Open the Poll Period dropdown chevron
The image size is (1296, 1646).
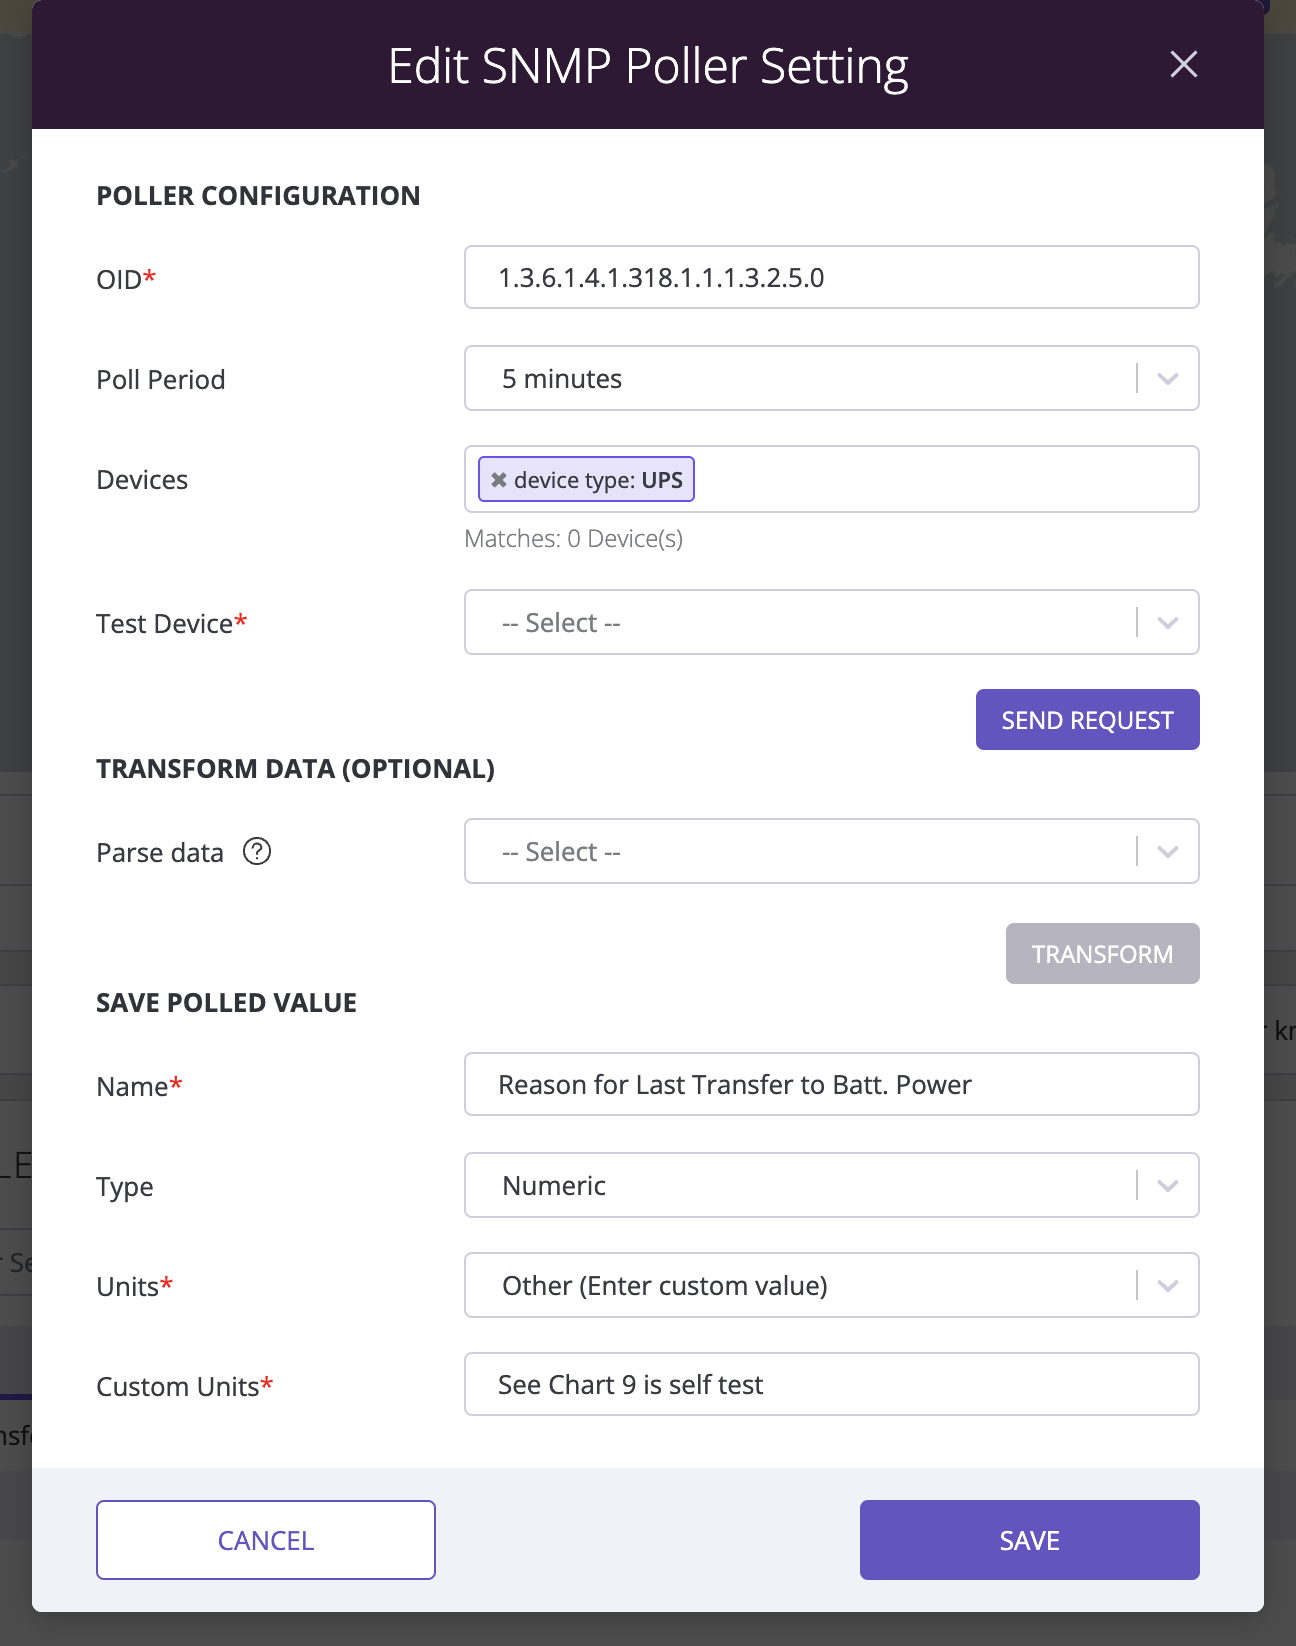pos(1167,379)
